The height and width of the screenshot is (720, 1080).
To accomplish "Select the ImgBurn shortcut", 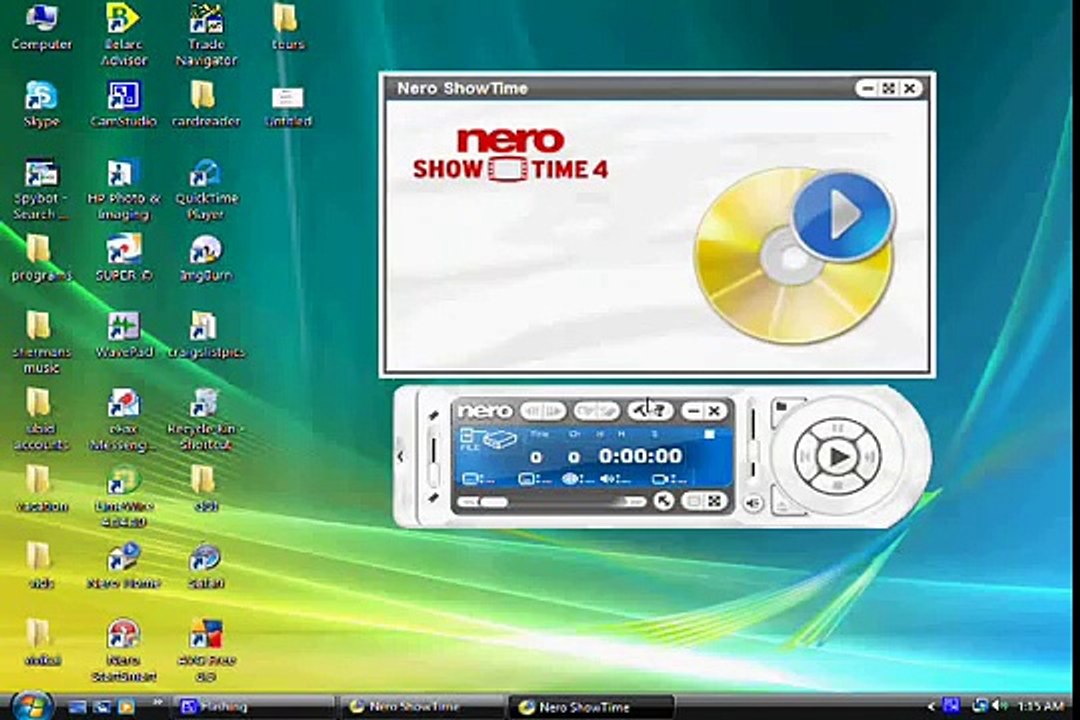I will pyautogui.click(x=206, y=258).
